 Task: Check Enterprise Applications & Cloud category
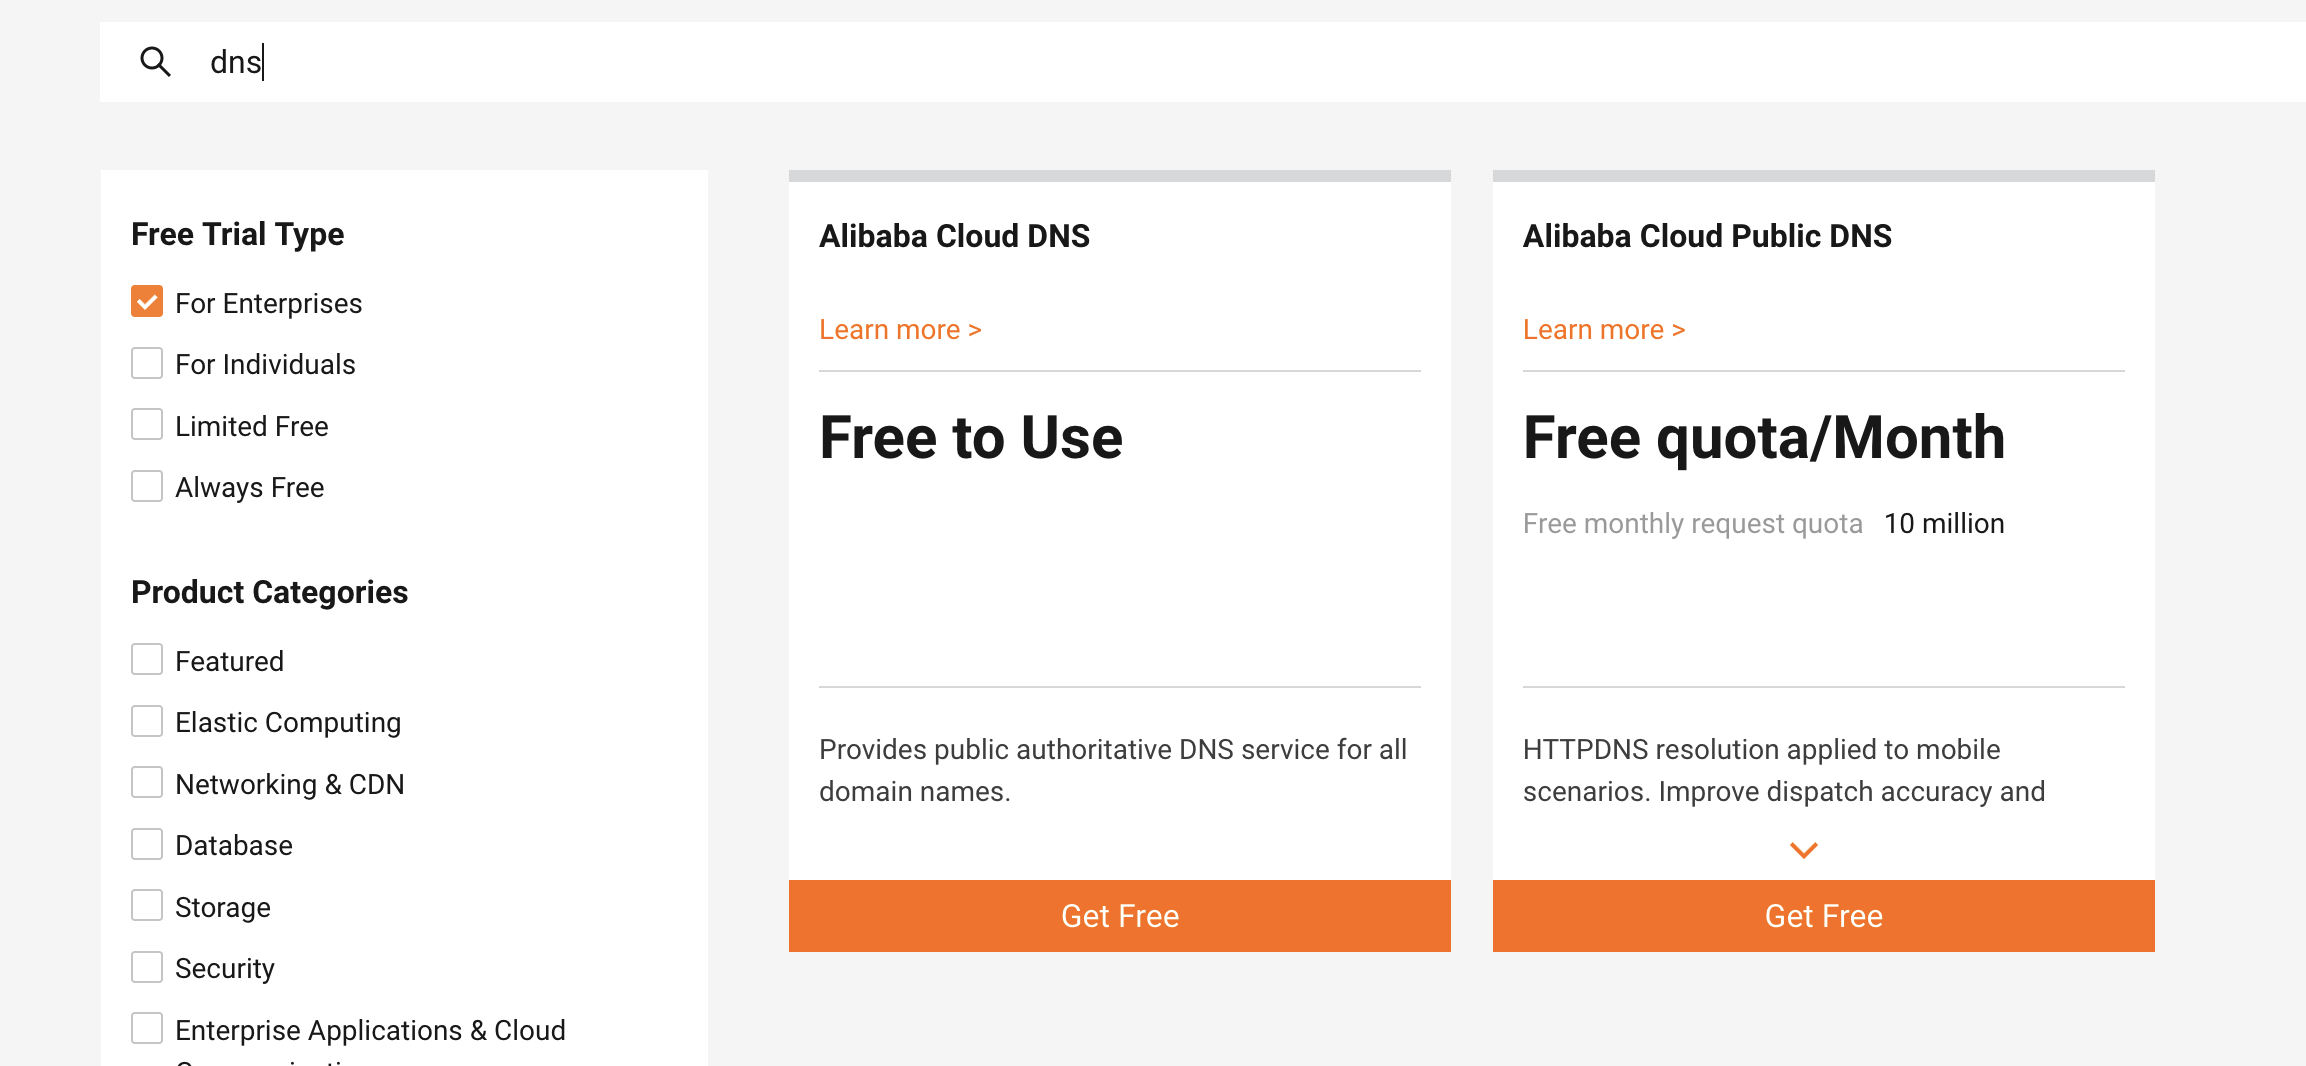[147, 1028]
